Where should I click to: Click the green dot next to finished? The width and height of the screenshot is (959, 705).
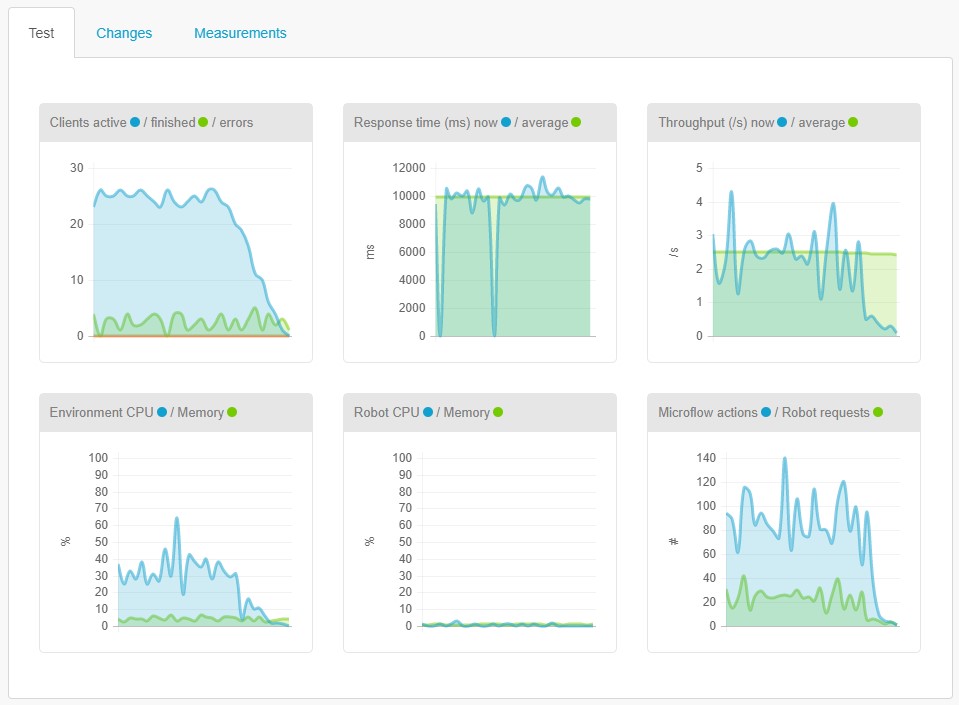[203, 122]
